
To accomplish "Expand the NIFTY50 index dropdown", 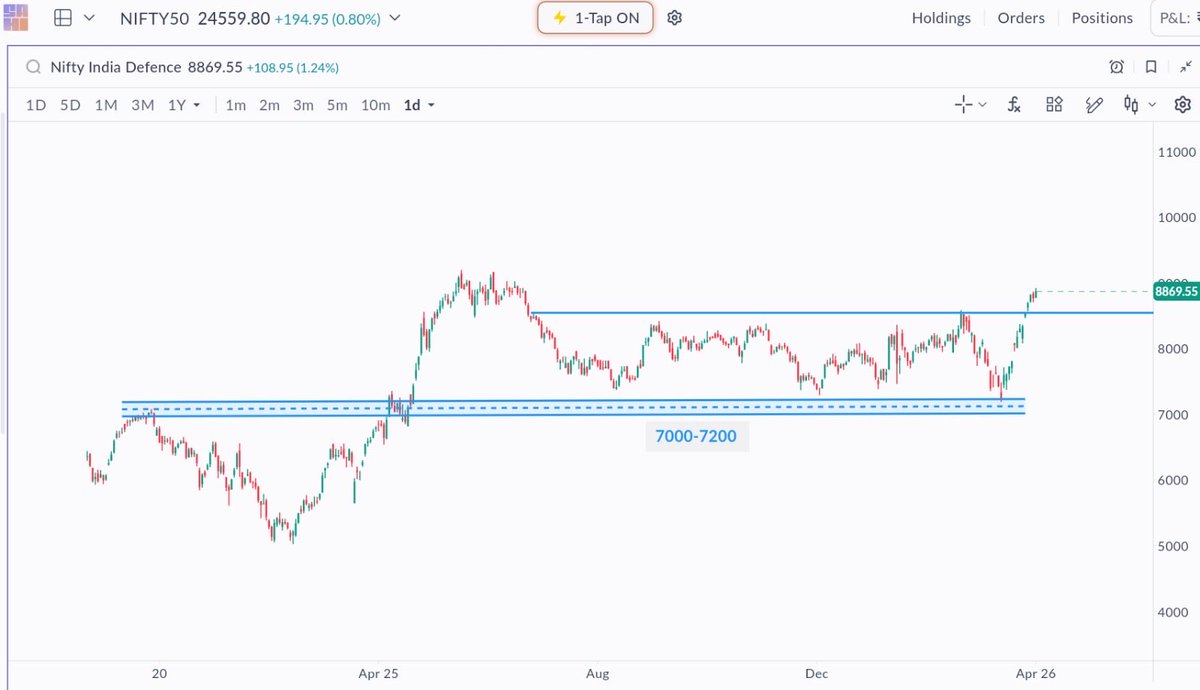I will pos(394,17).
